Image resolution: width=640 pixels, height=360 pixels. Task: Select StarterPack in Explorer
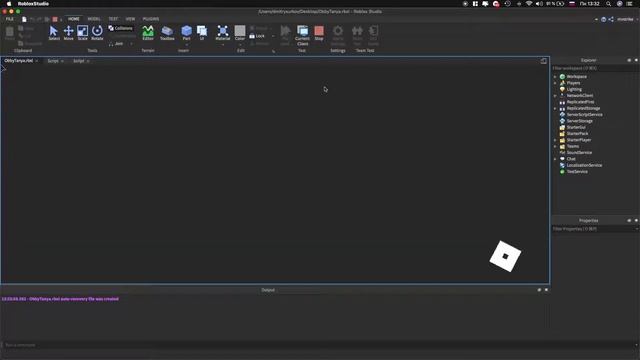[577, 133]
